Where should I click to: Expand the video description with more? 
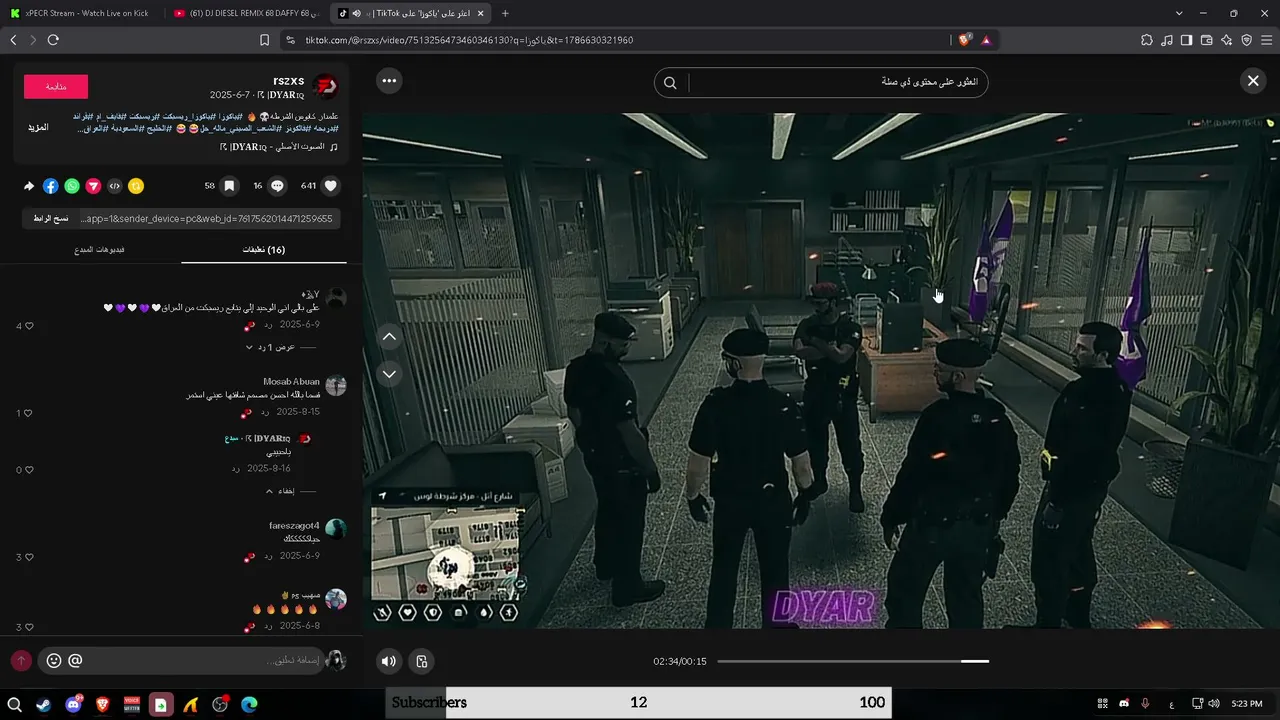click(38, 128)
